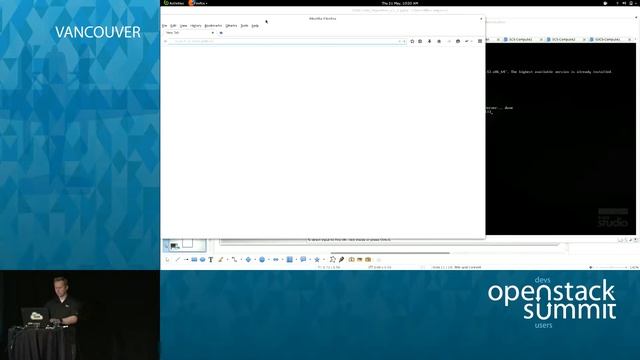640x360 pixels.
Task: Select the New Tab tab in Firefox
Action: pos(189,33)
